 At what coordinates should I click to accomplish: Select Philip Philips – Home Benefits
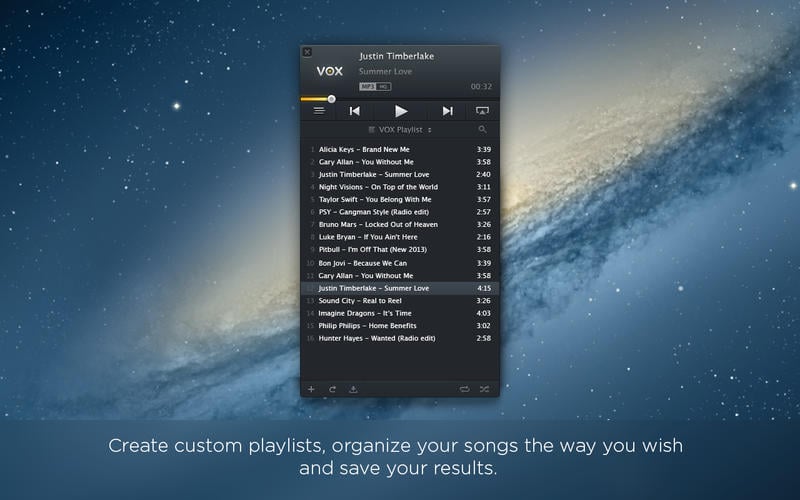coord(400,326)
